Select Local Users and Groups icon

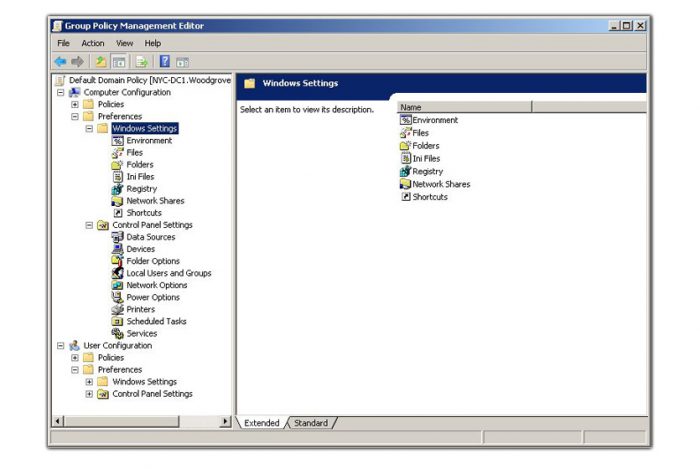click(x=117, y=273)
